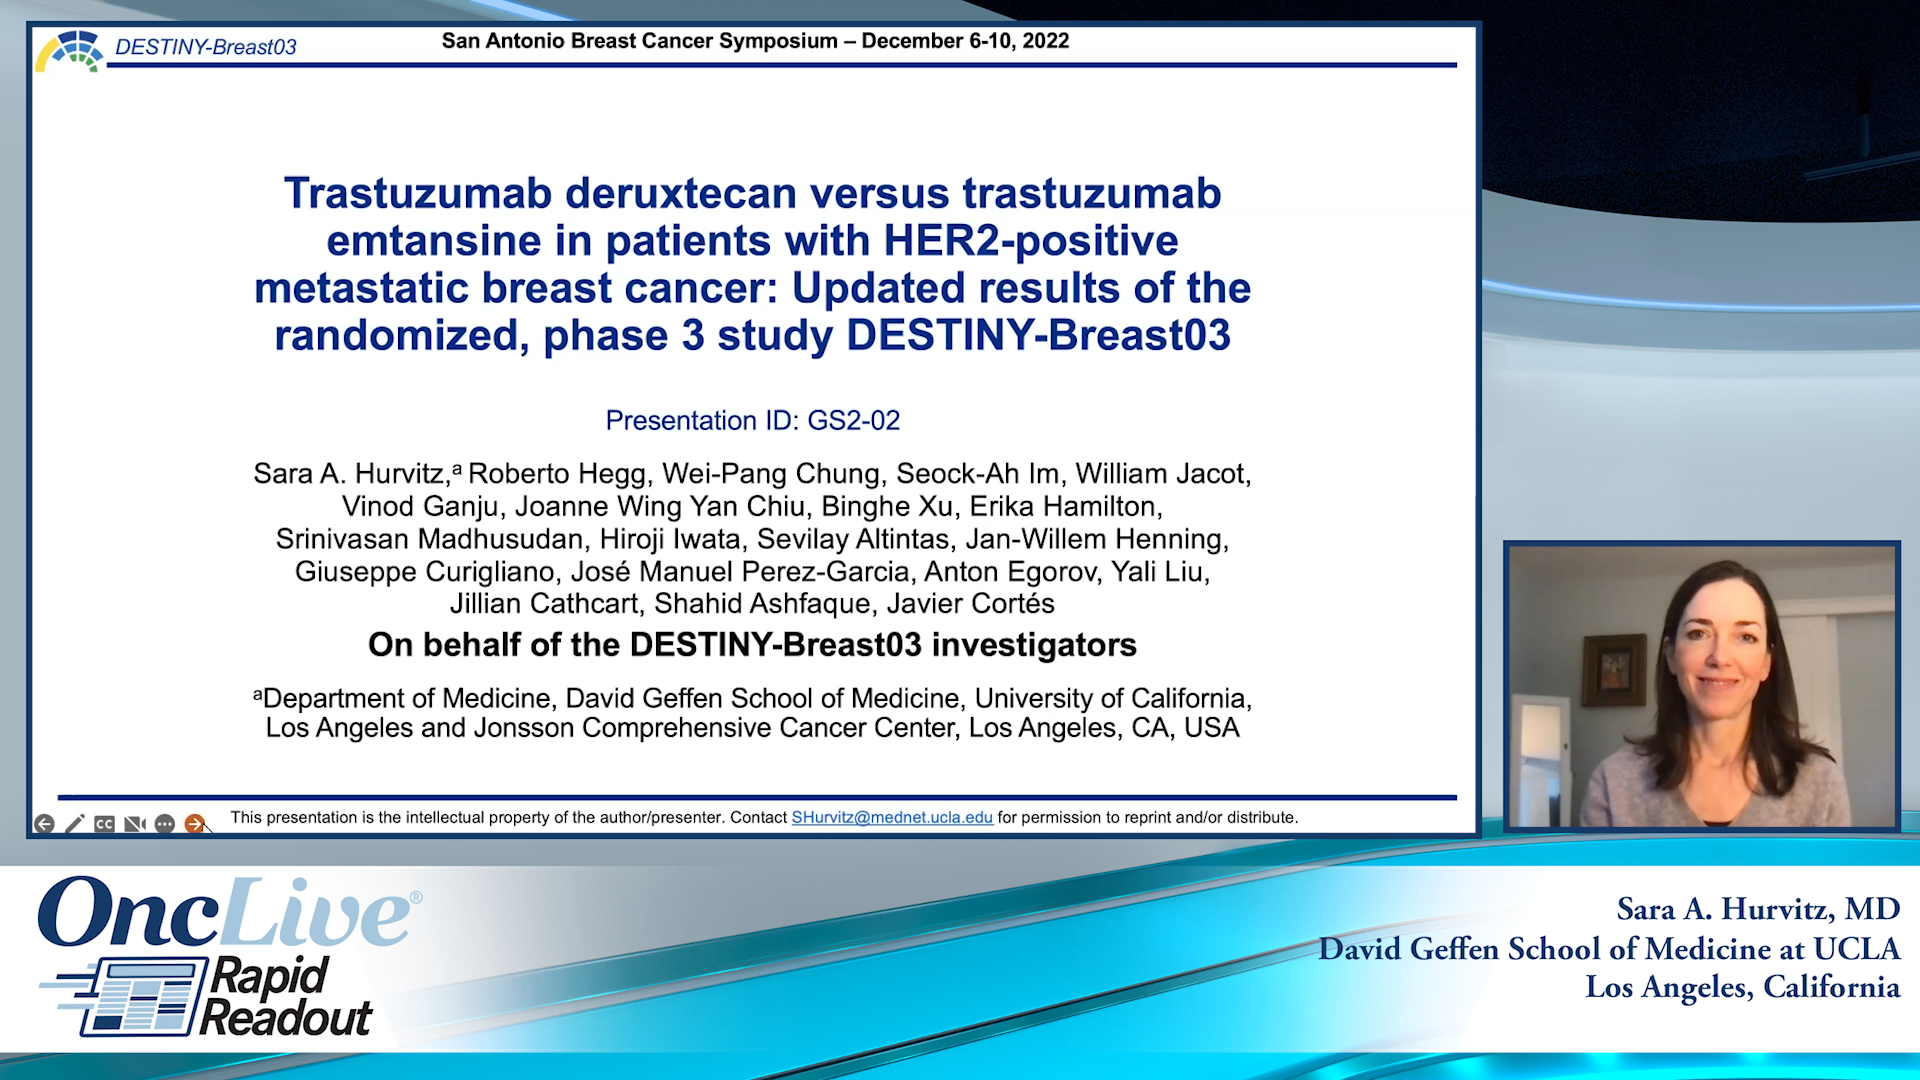The height and width of the screenshot is (1080, 1920).
Task: Go to the previous slide arrow
Action: [44, 824]
